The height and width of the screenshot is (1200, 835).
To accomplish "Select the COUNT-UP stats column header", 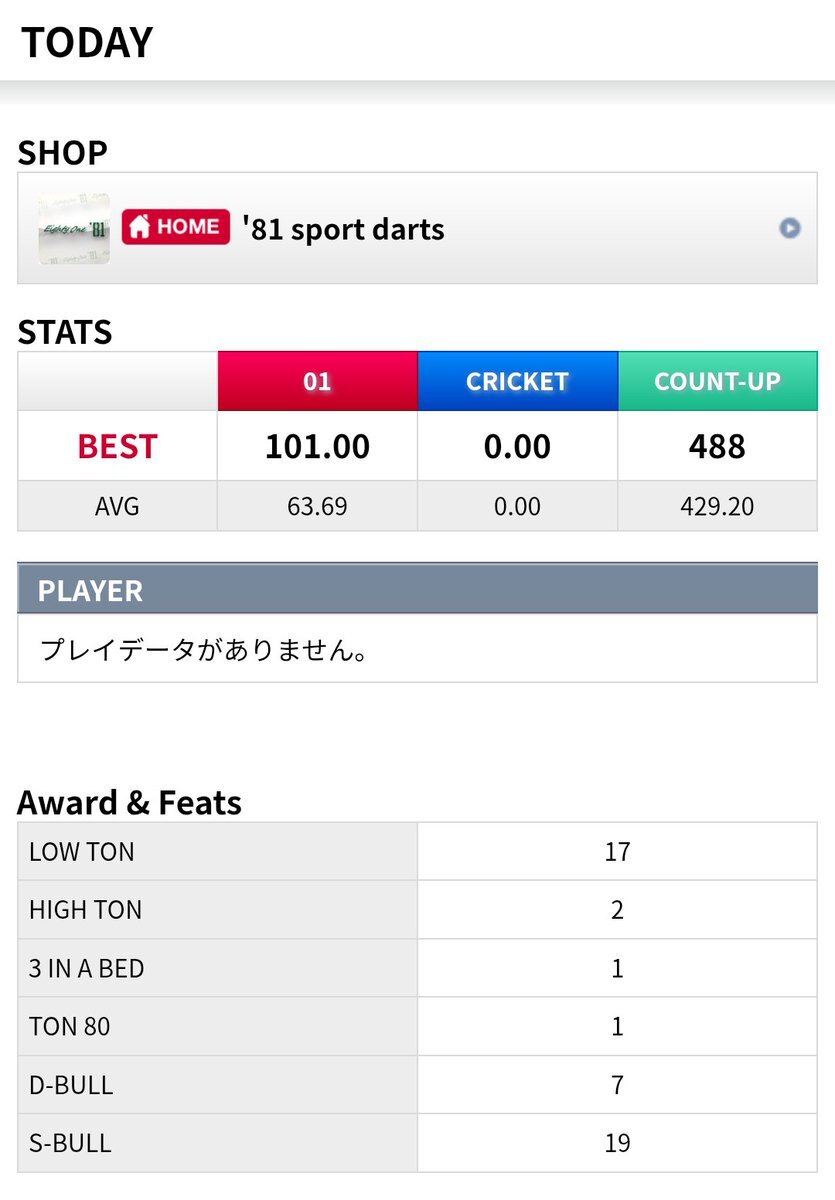I will 717,381.
